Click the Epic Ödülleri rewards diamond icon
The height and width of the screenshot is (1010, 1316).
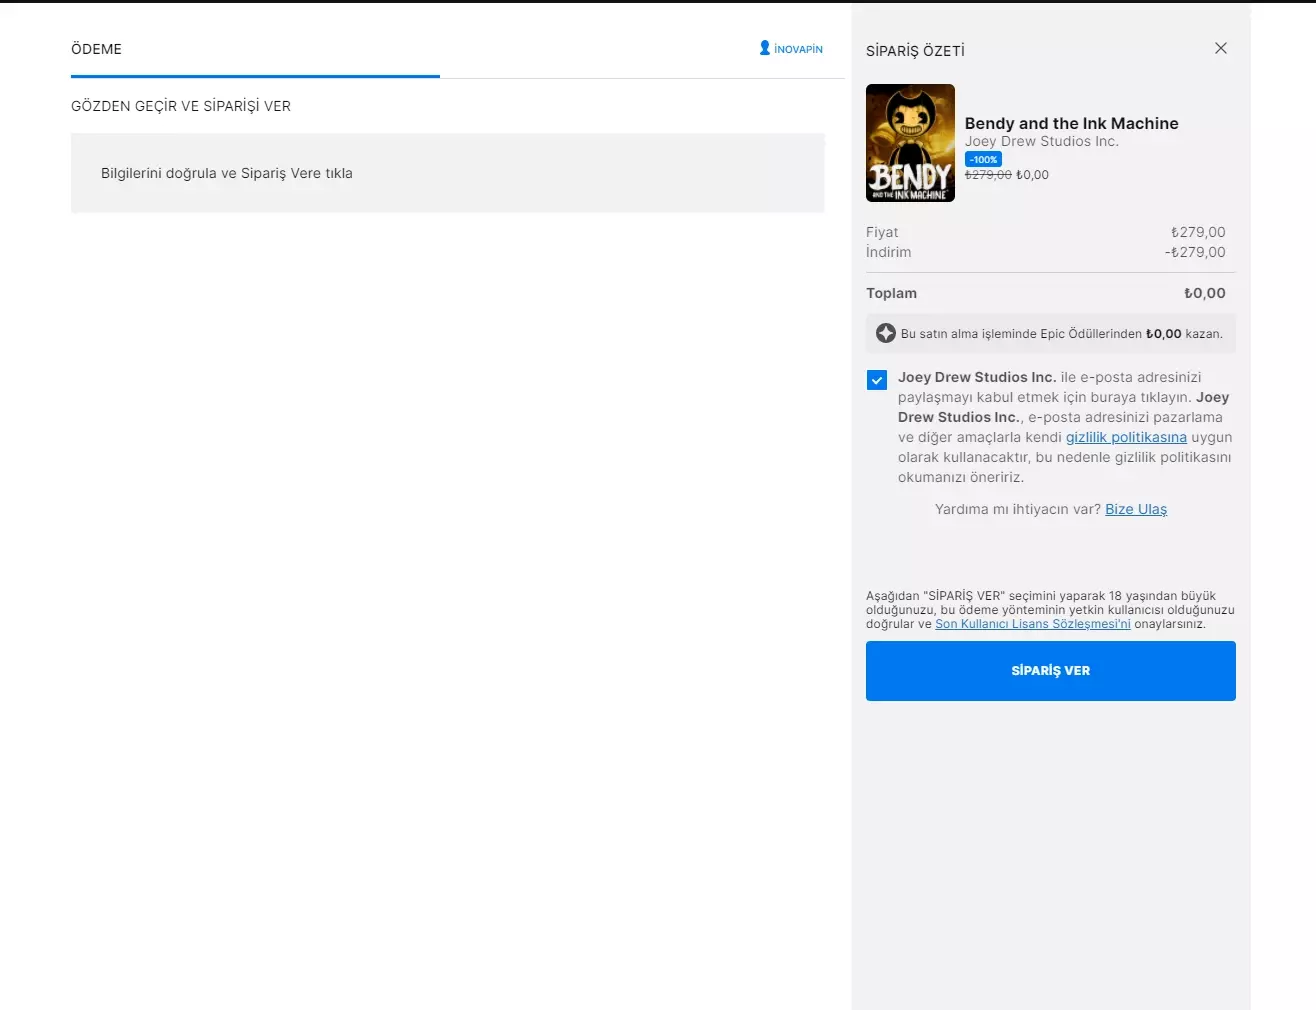(x=886, y=332)
